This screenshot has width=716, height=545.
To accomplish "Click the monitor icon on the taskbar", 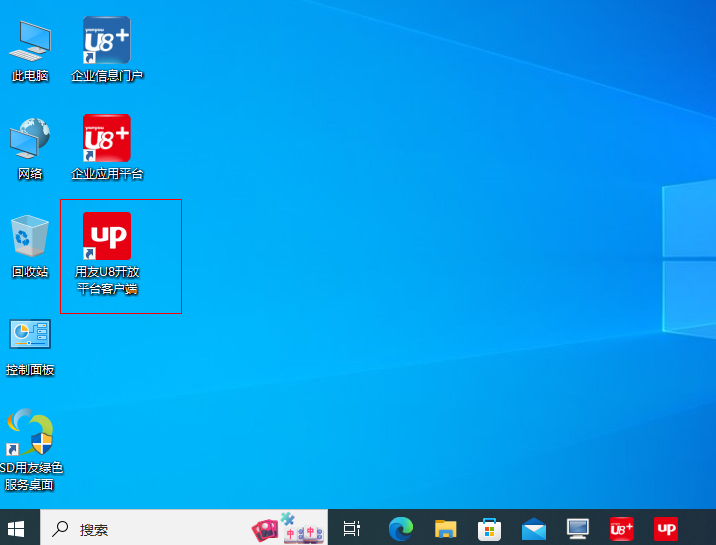I will tap(577, 528).
